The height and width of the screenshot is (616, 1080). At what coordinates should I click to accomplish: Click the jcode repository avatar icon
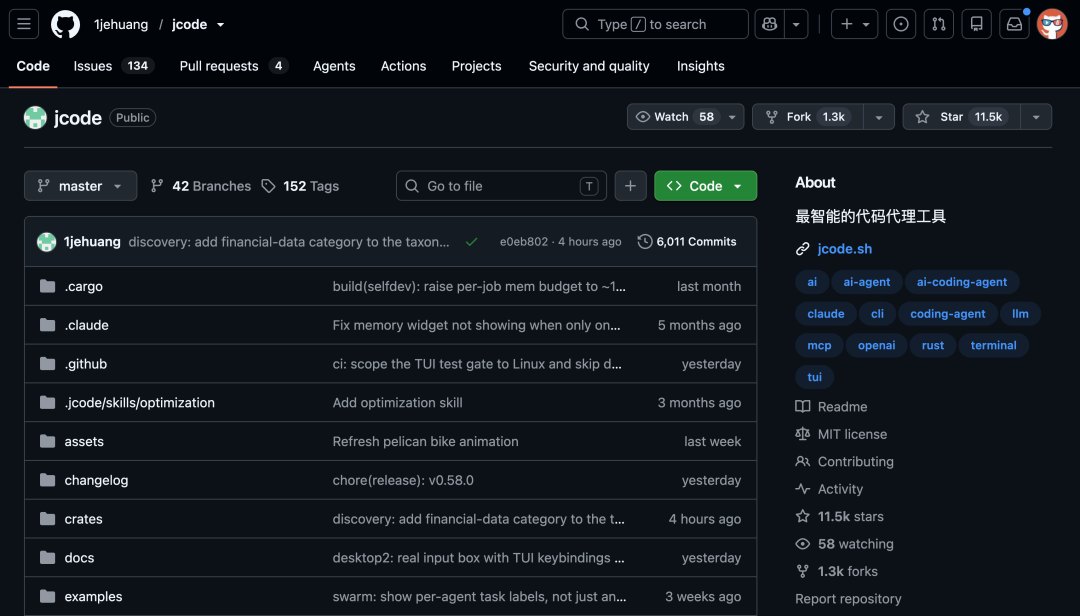click(35, 118)
